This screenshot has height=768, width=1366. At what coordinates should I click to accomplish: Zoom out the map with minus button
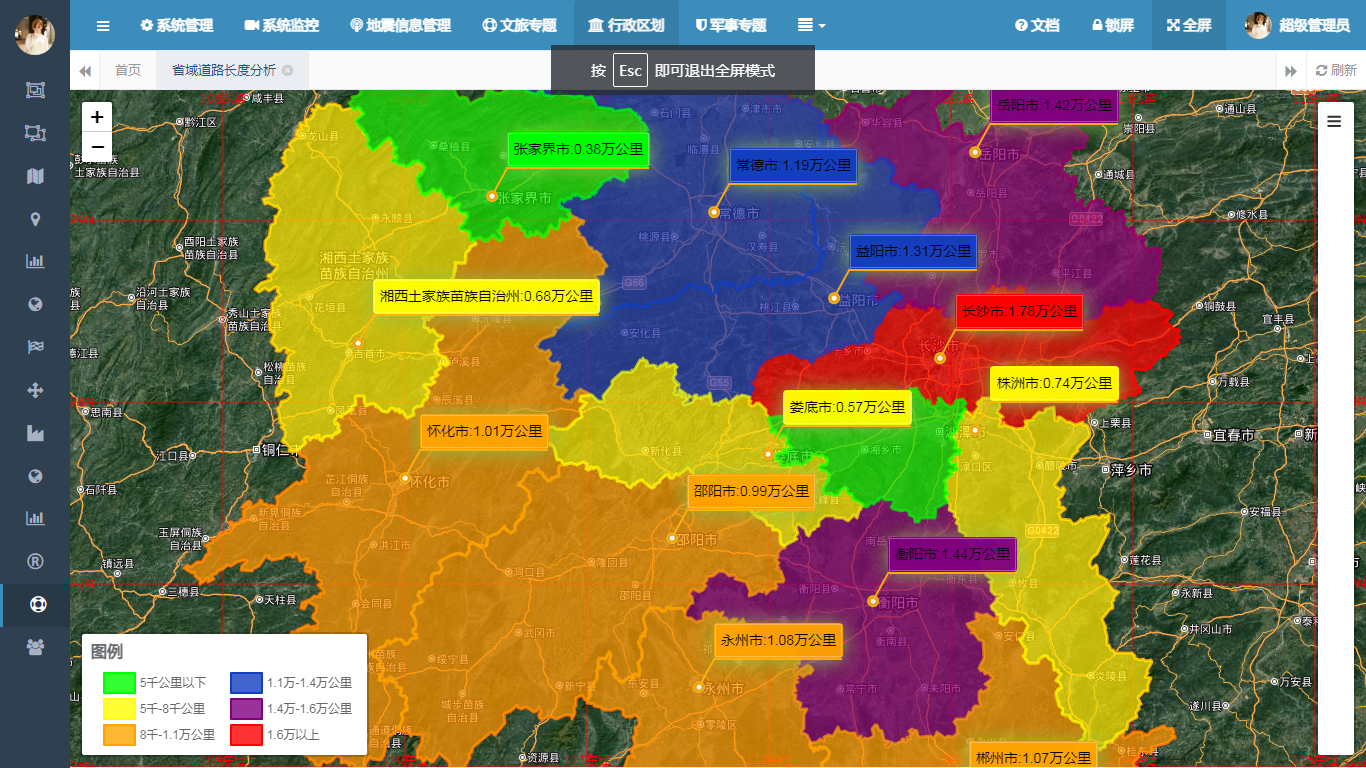pyautogui.click(x=97, y=146)
